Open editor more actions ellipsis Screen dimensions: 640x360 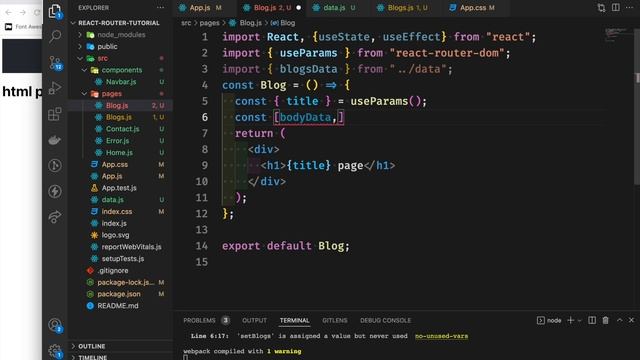(629, 7)
